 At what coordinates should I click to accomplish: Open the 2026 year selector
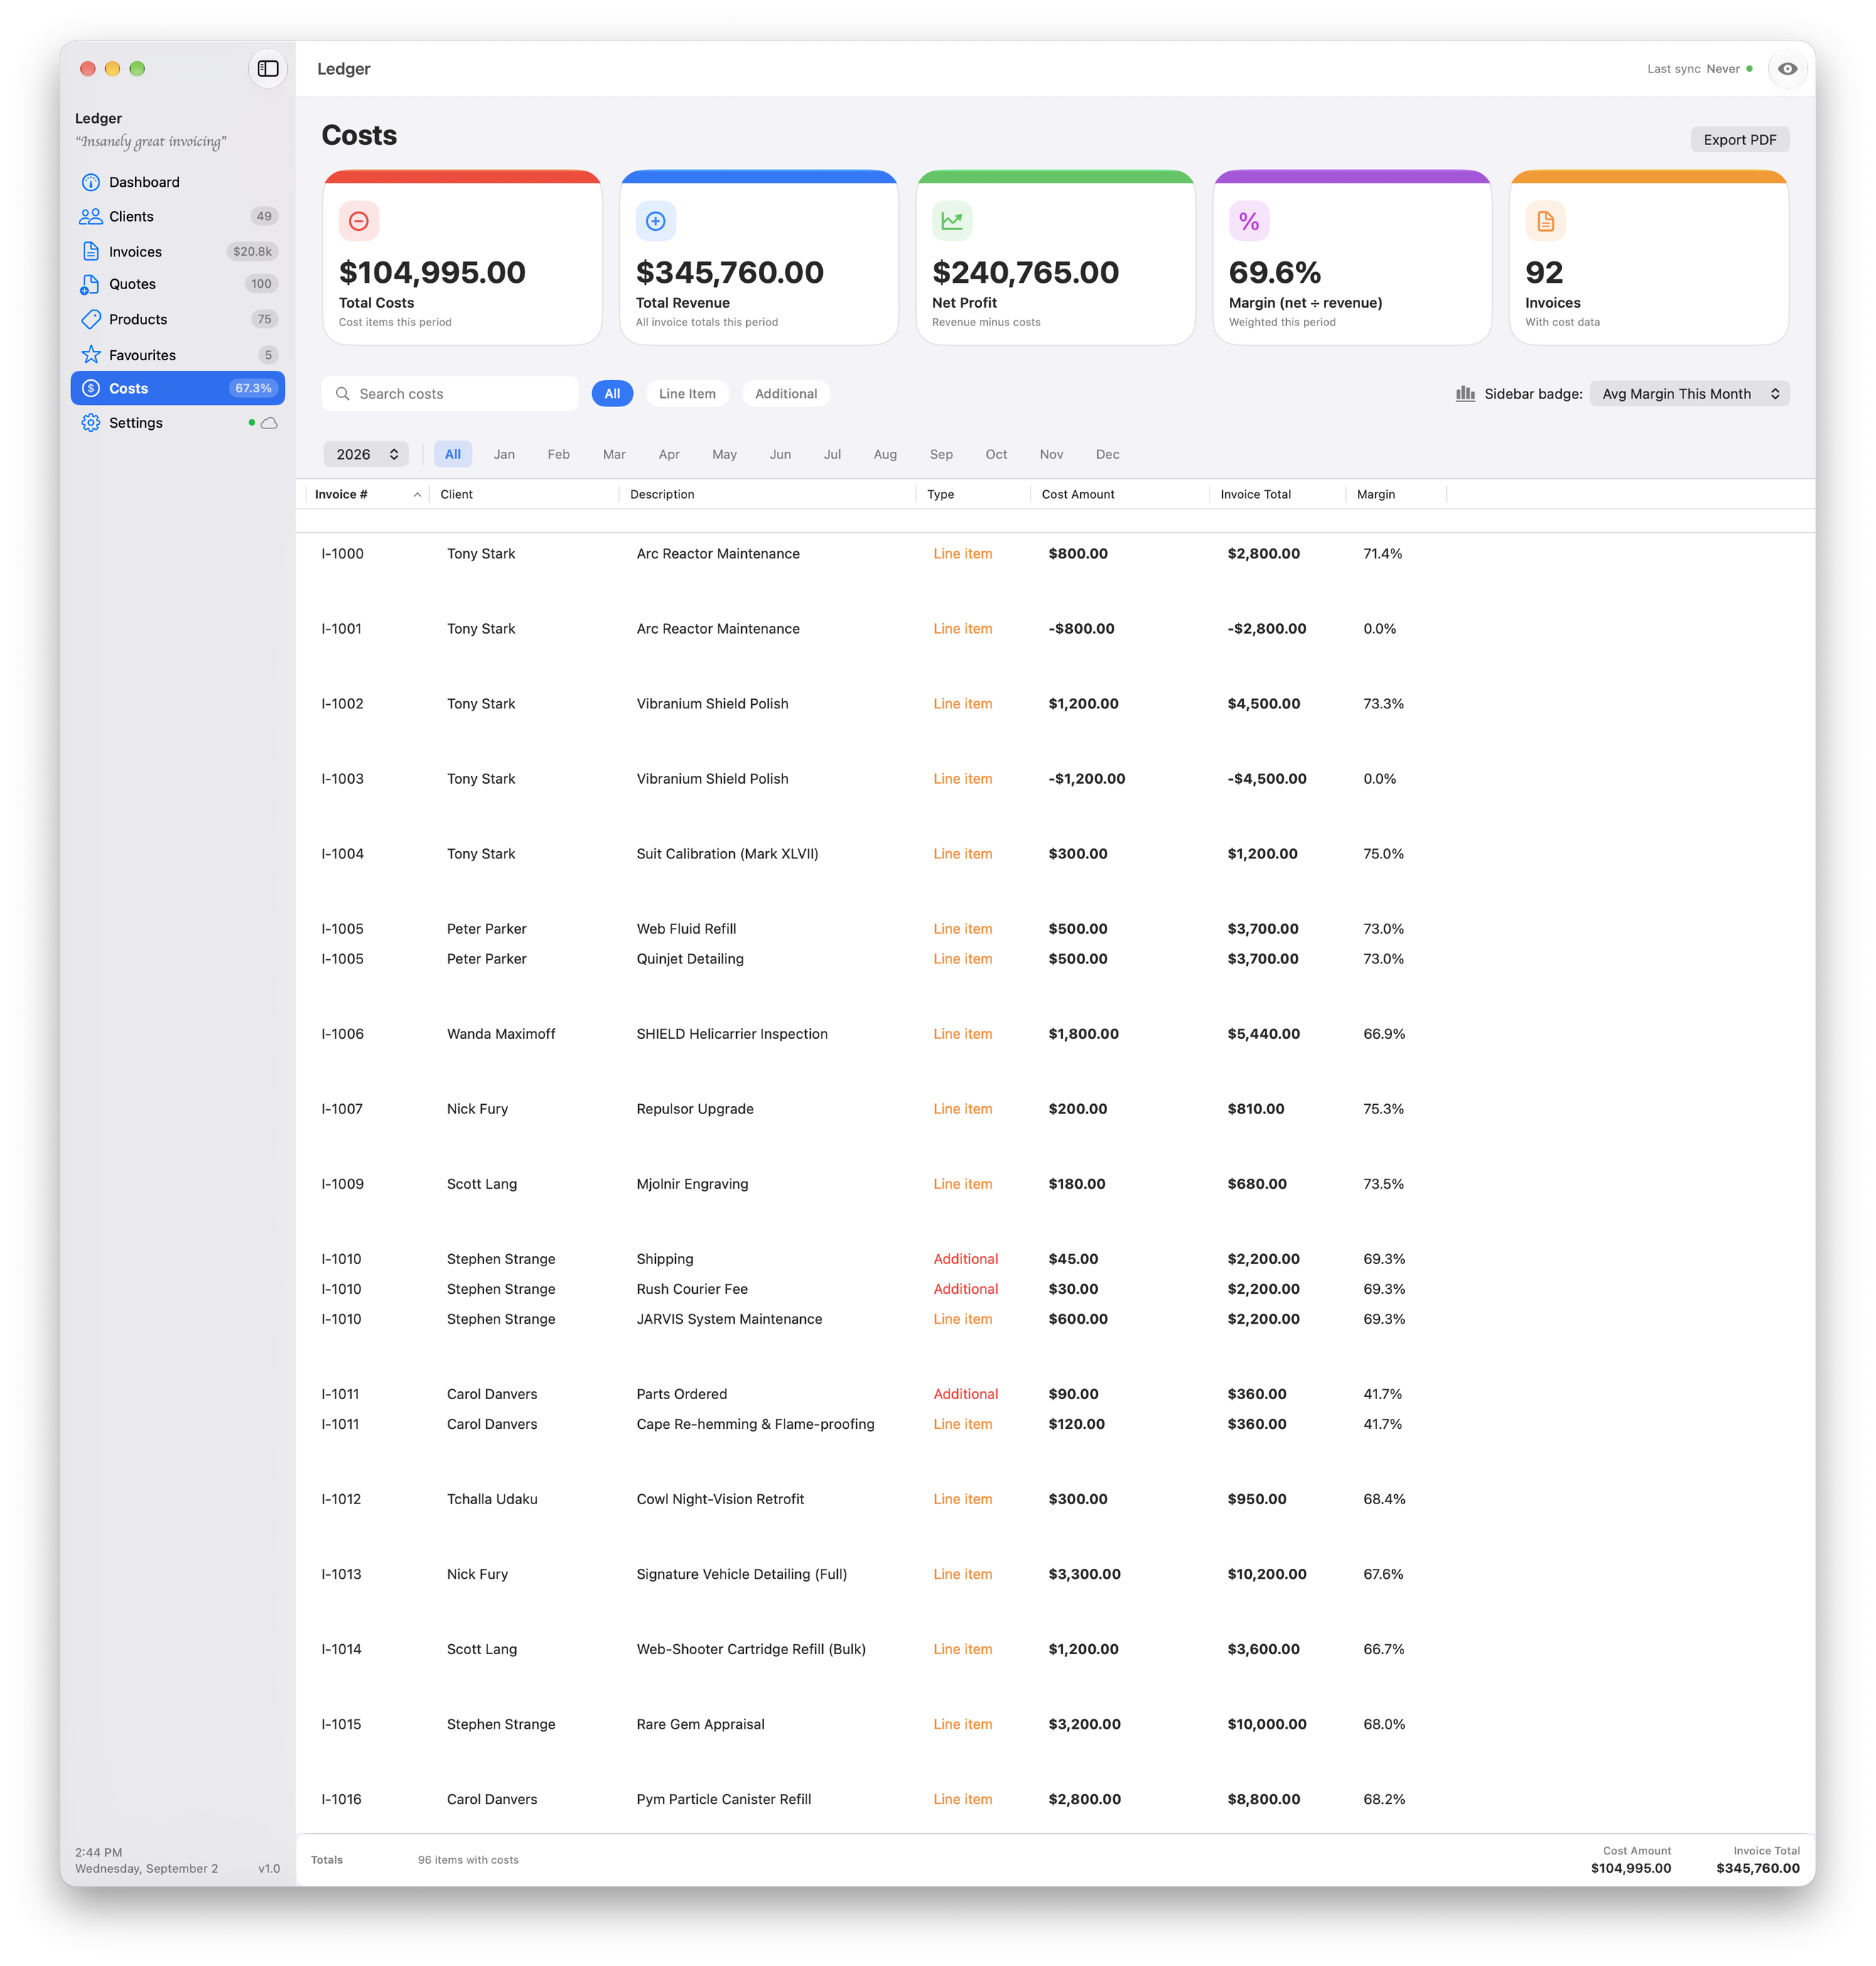click(366, 454)
